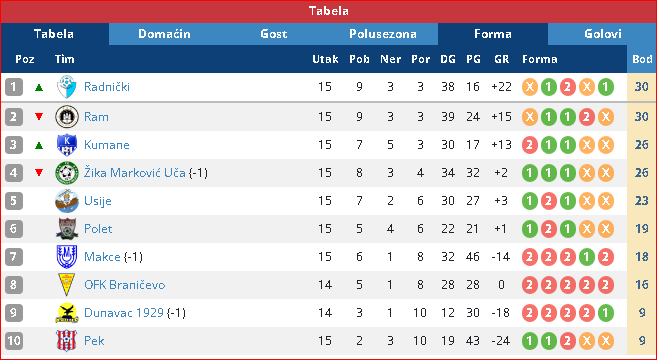657x360 pixels.
Task: Click Radnički's first form result circle
Action: (x=530, y=87)
